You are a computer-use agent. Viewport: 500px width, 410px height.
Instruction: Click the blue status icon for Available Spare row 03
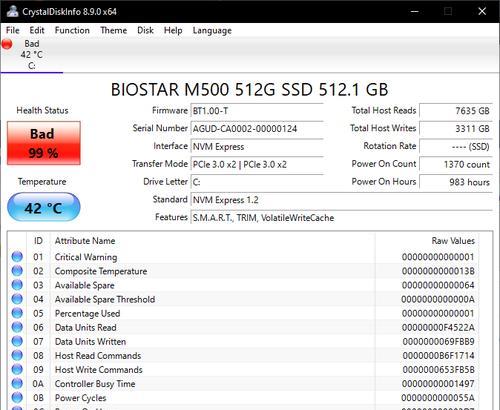[17, 285]
